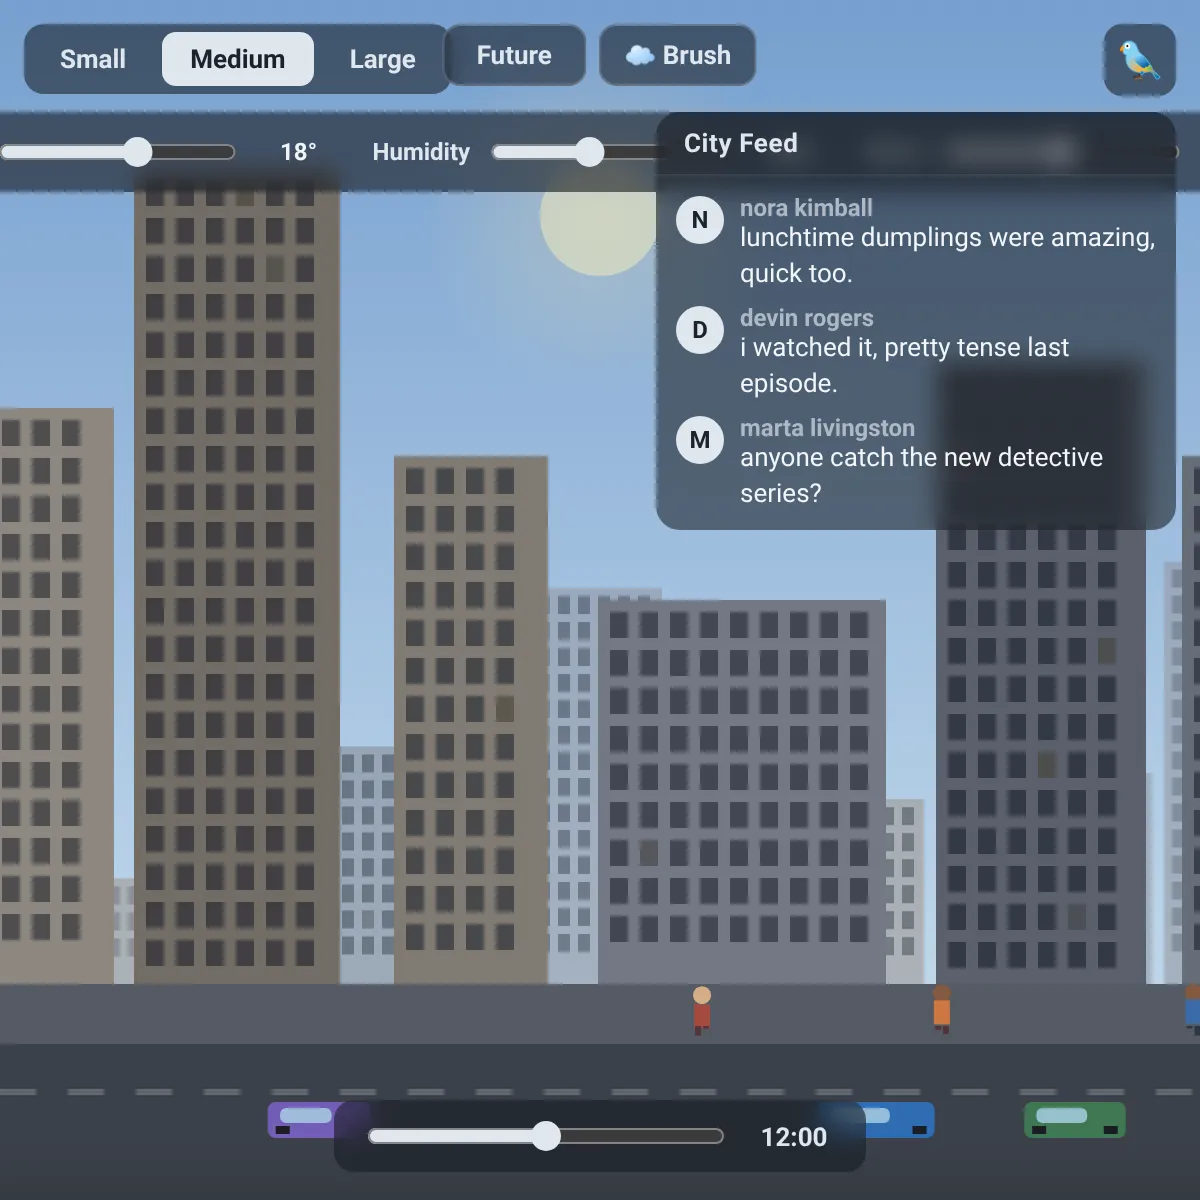Click the pedestrian in red shirt
1200x1200 pixels.
(702, 1010)
